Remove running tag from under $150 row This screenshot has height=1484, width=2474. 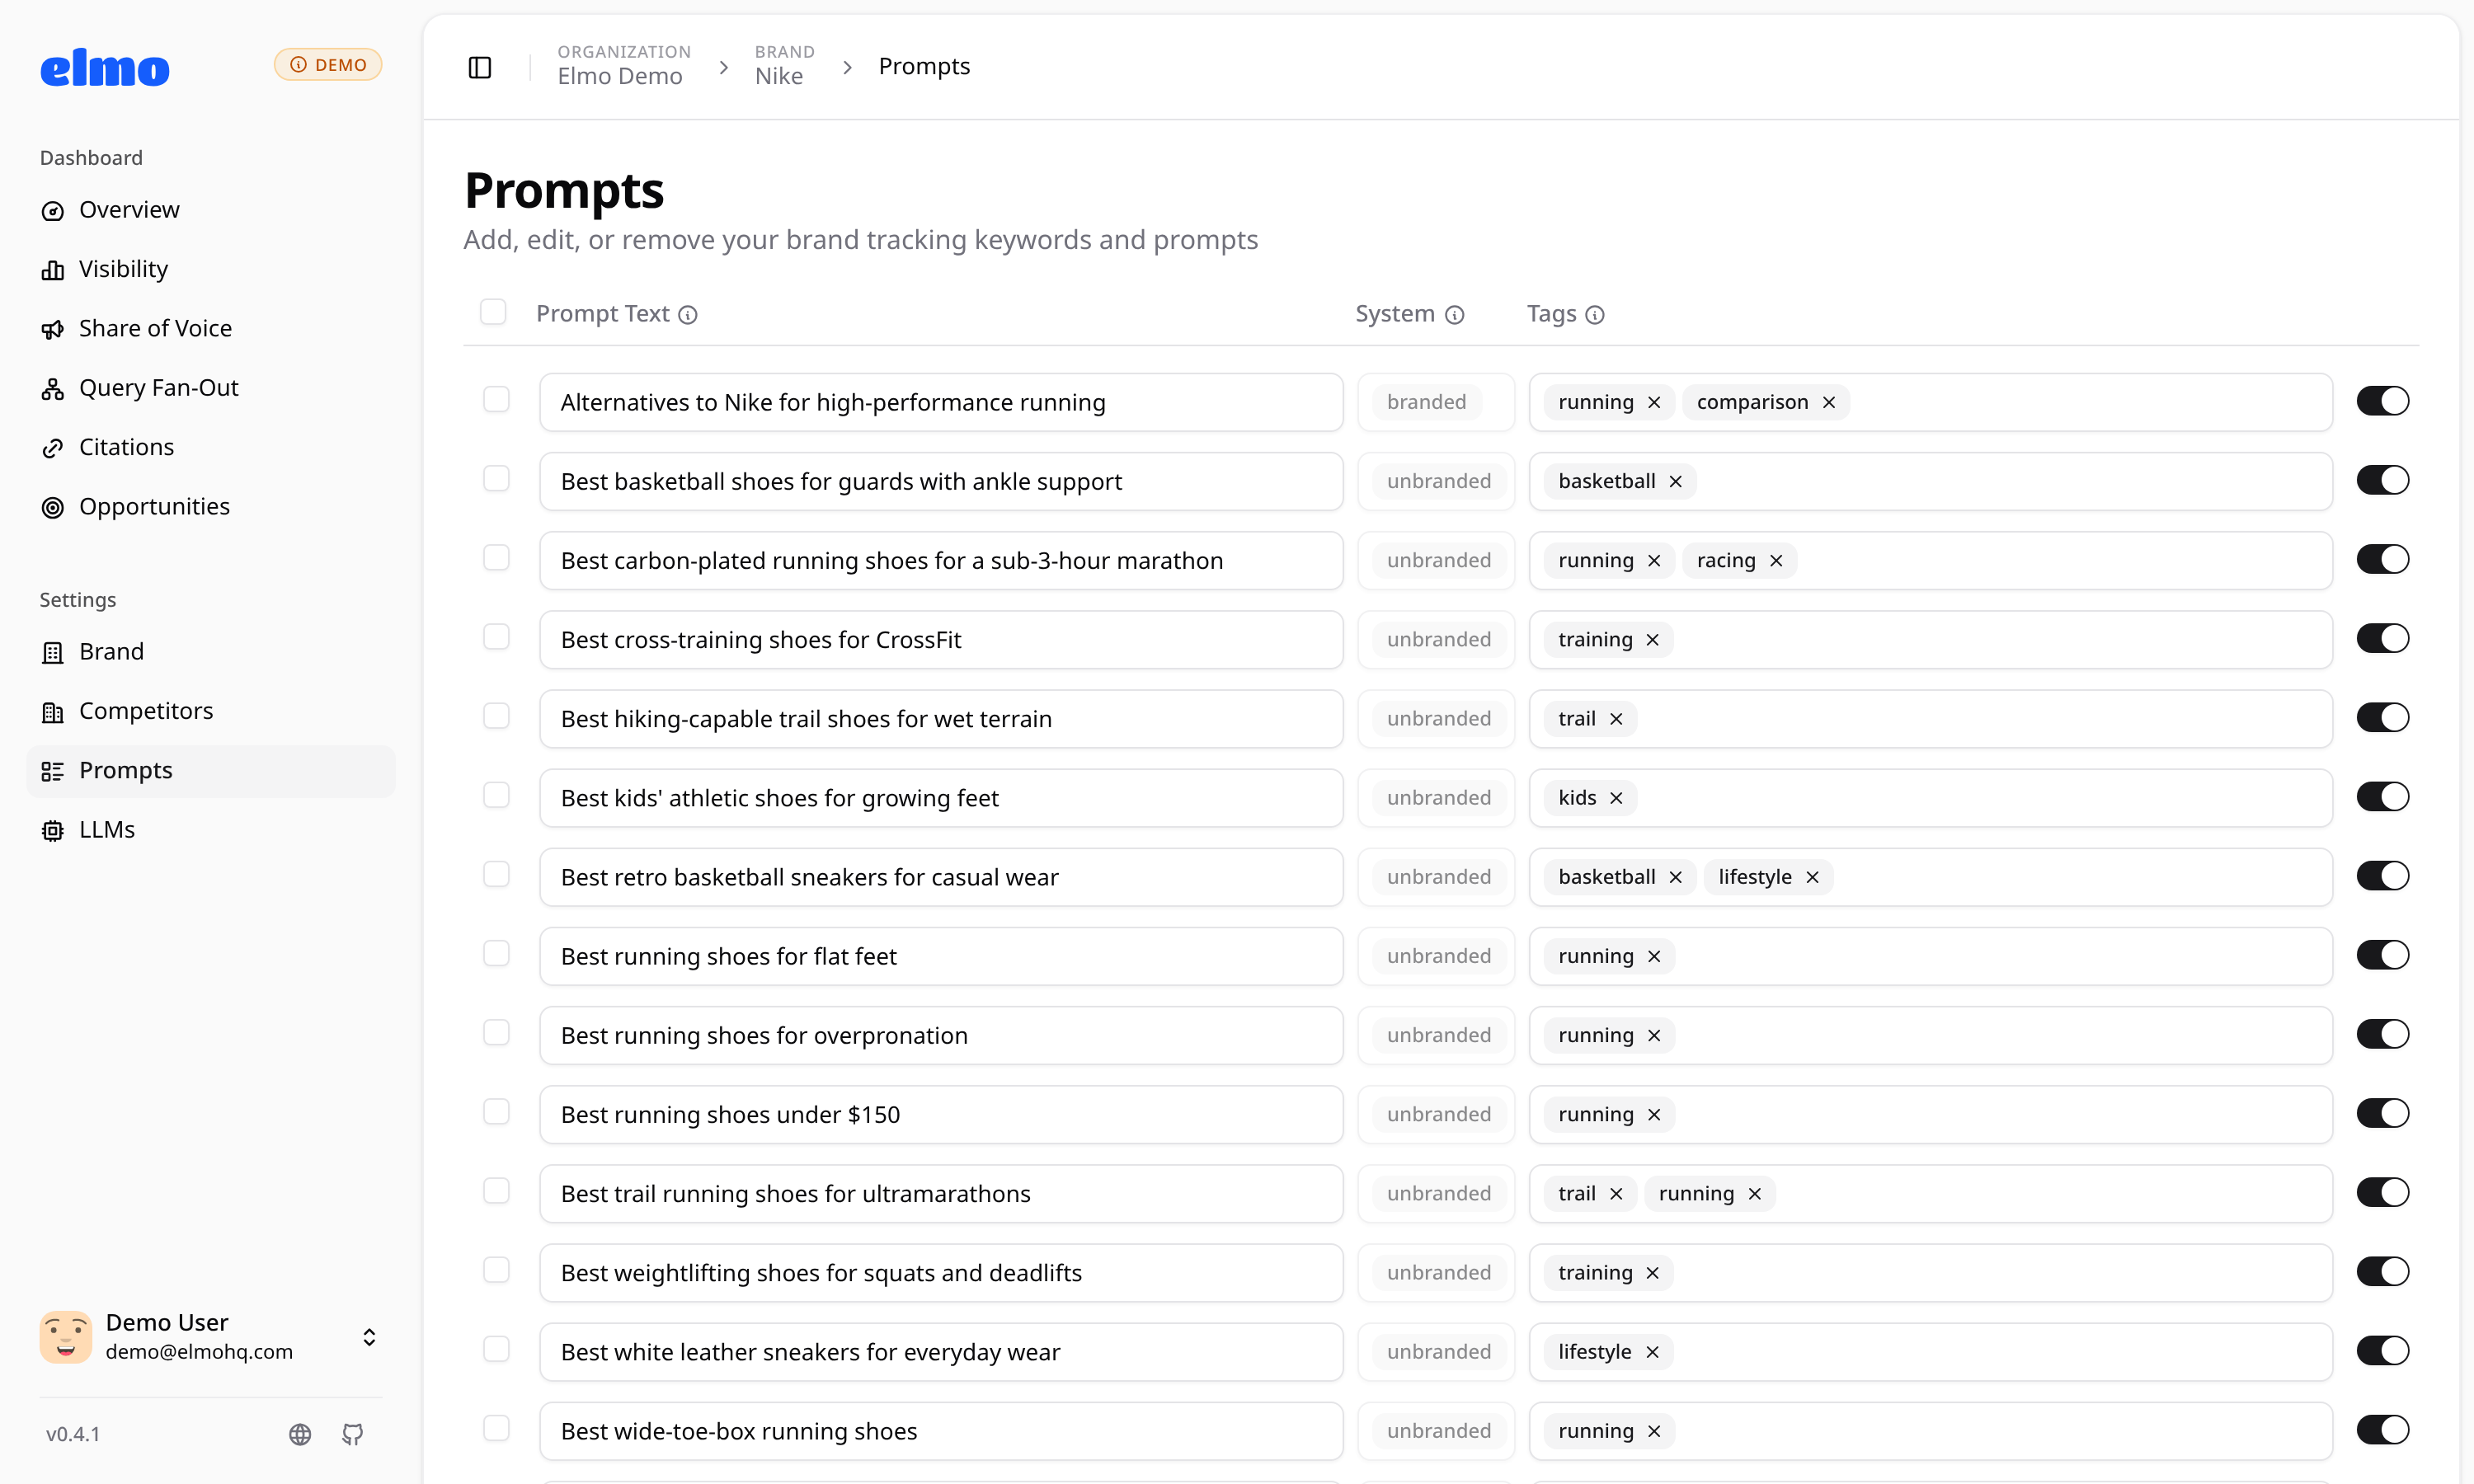1654,1114
